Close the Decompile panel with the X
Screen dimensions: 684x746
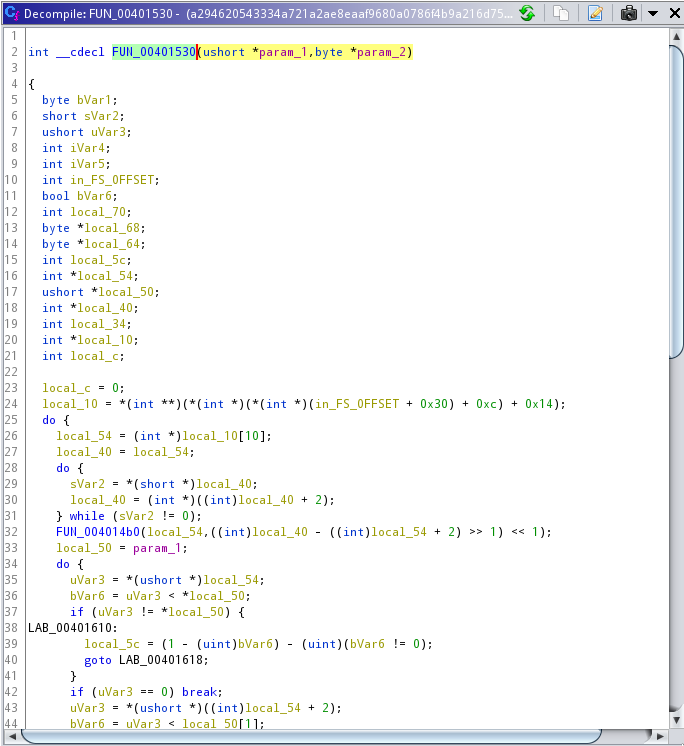672,13
